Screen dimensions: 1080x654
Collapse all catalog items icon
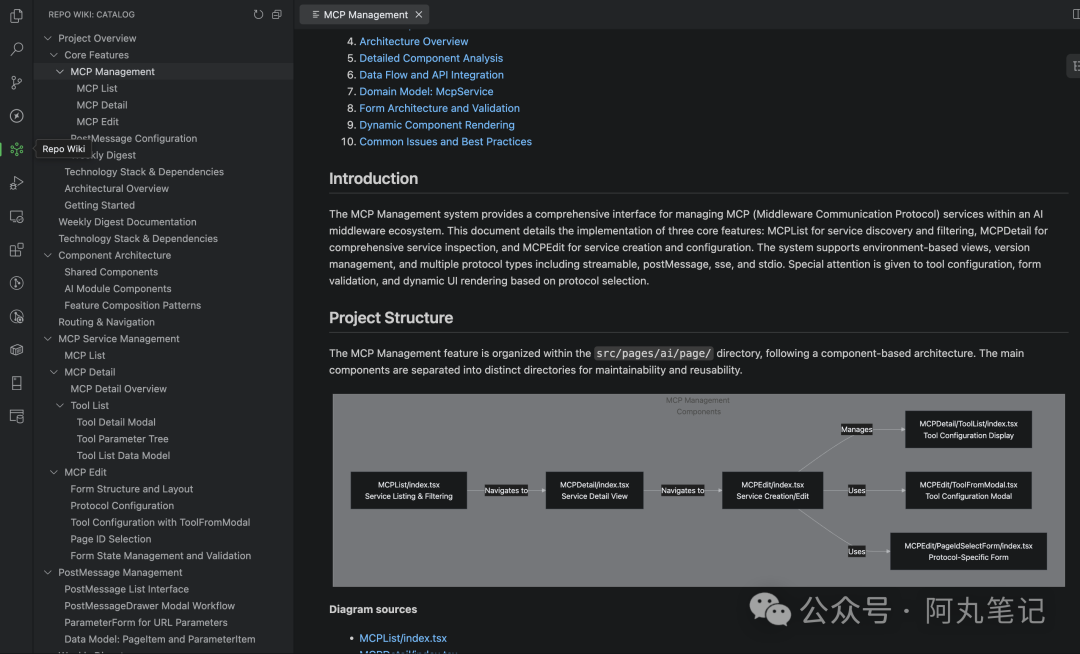[x=277, y=14]
